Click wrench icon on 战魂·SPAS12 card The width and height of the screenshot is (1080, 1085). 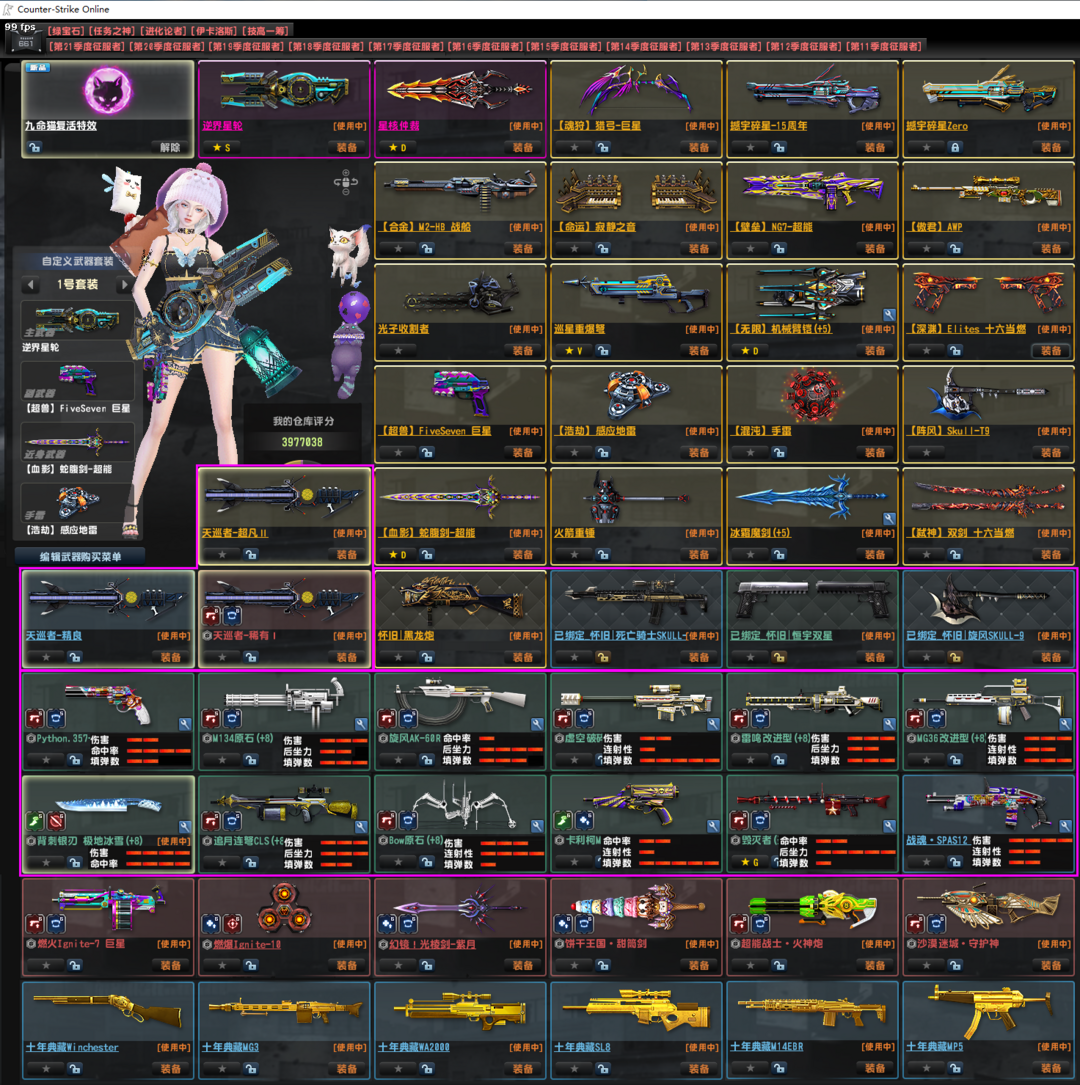tap(1065, 826)
